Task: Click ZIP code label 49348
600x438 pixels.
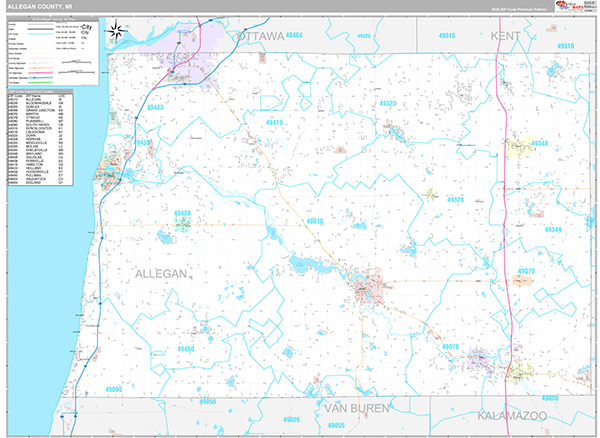Action: point(540,143)
